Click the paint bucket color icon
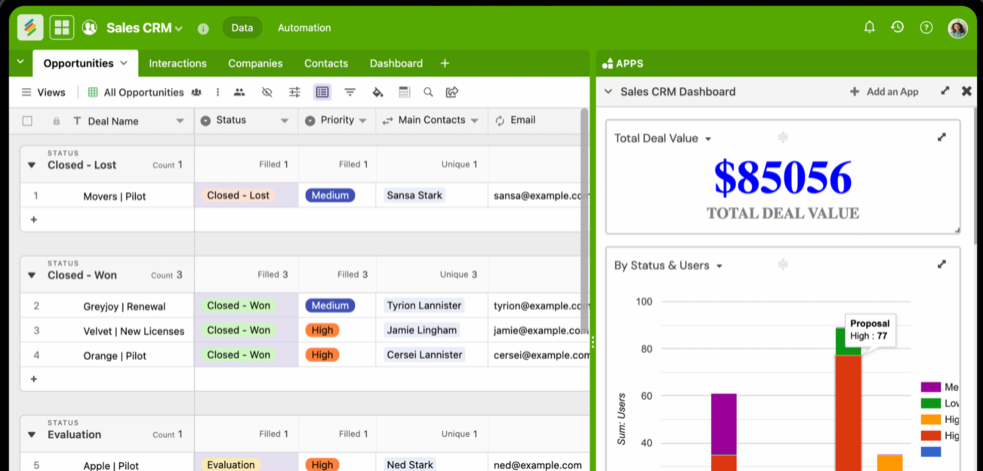This screenshot has width=983, height=471. (x=377, y=92)
